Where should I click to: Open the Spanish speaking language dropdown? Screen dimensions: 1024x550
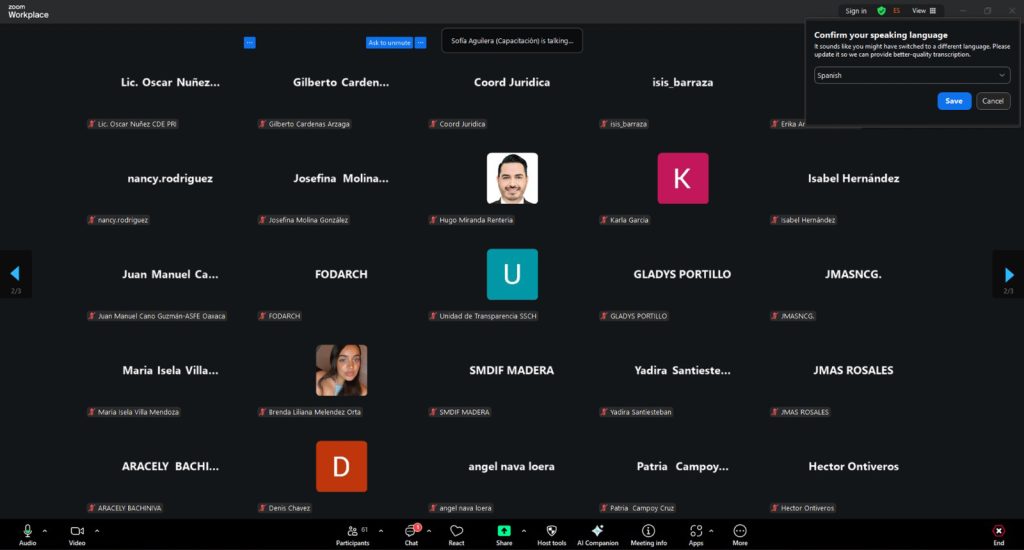[x=911, y=75]
